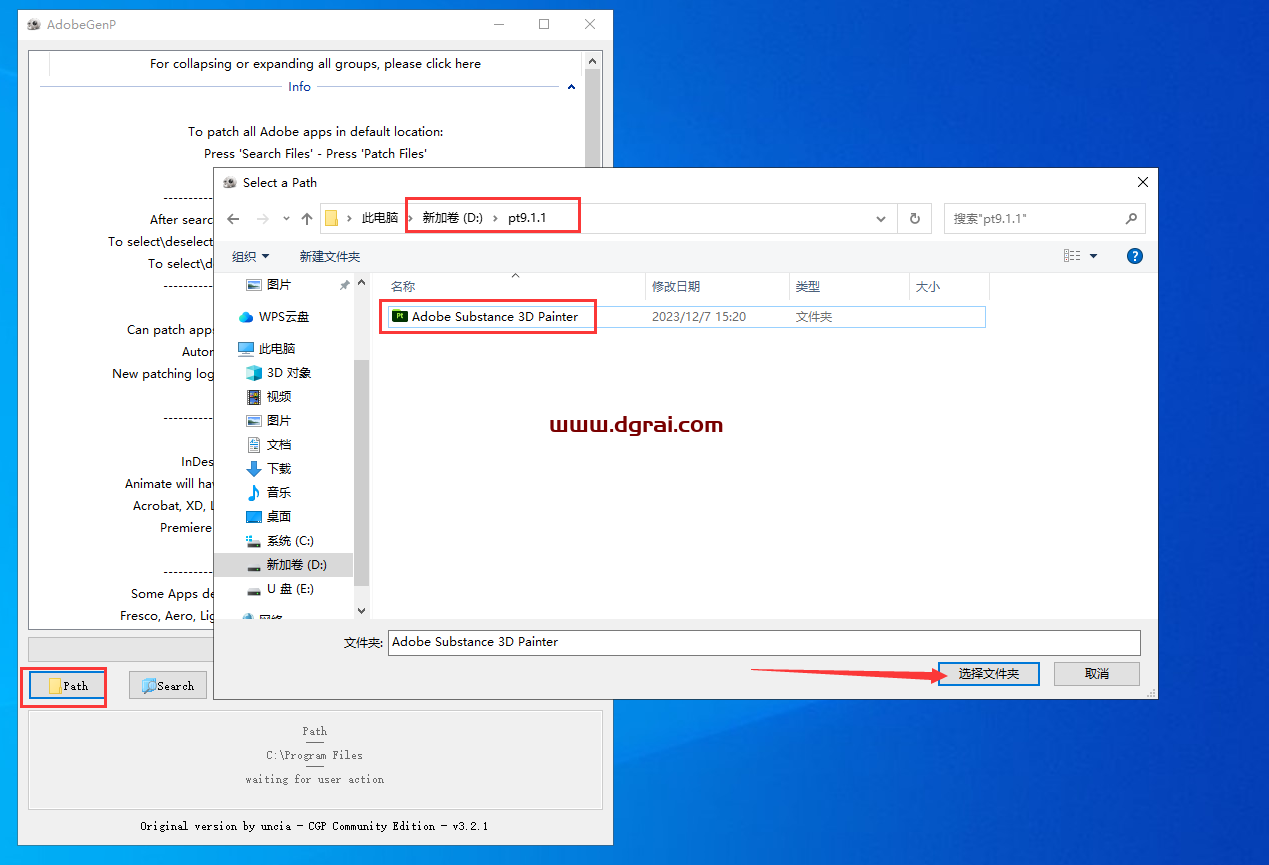This screenshot has height=865, width=1269.
Task: Open the 组织 menu
Action: click(x=250, y=256)
